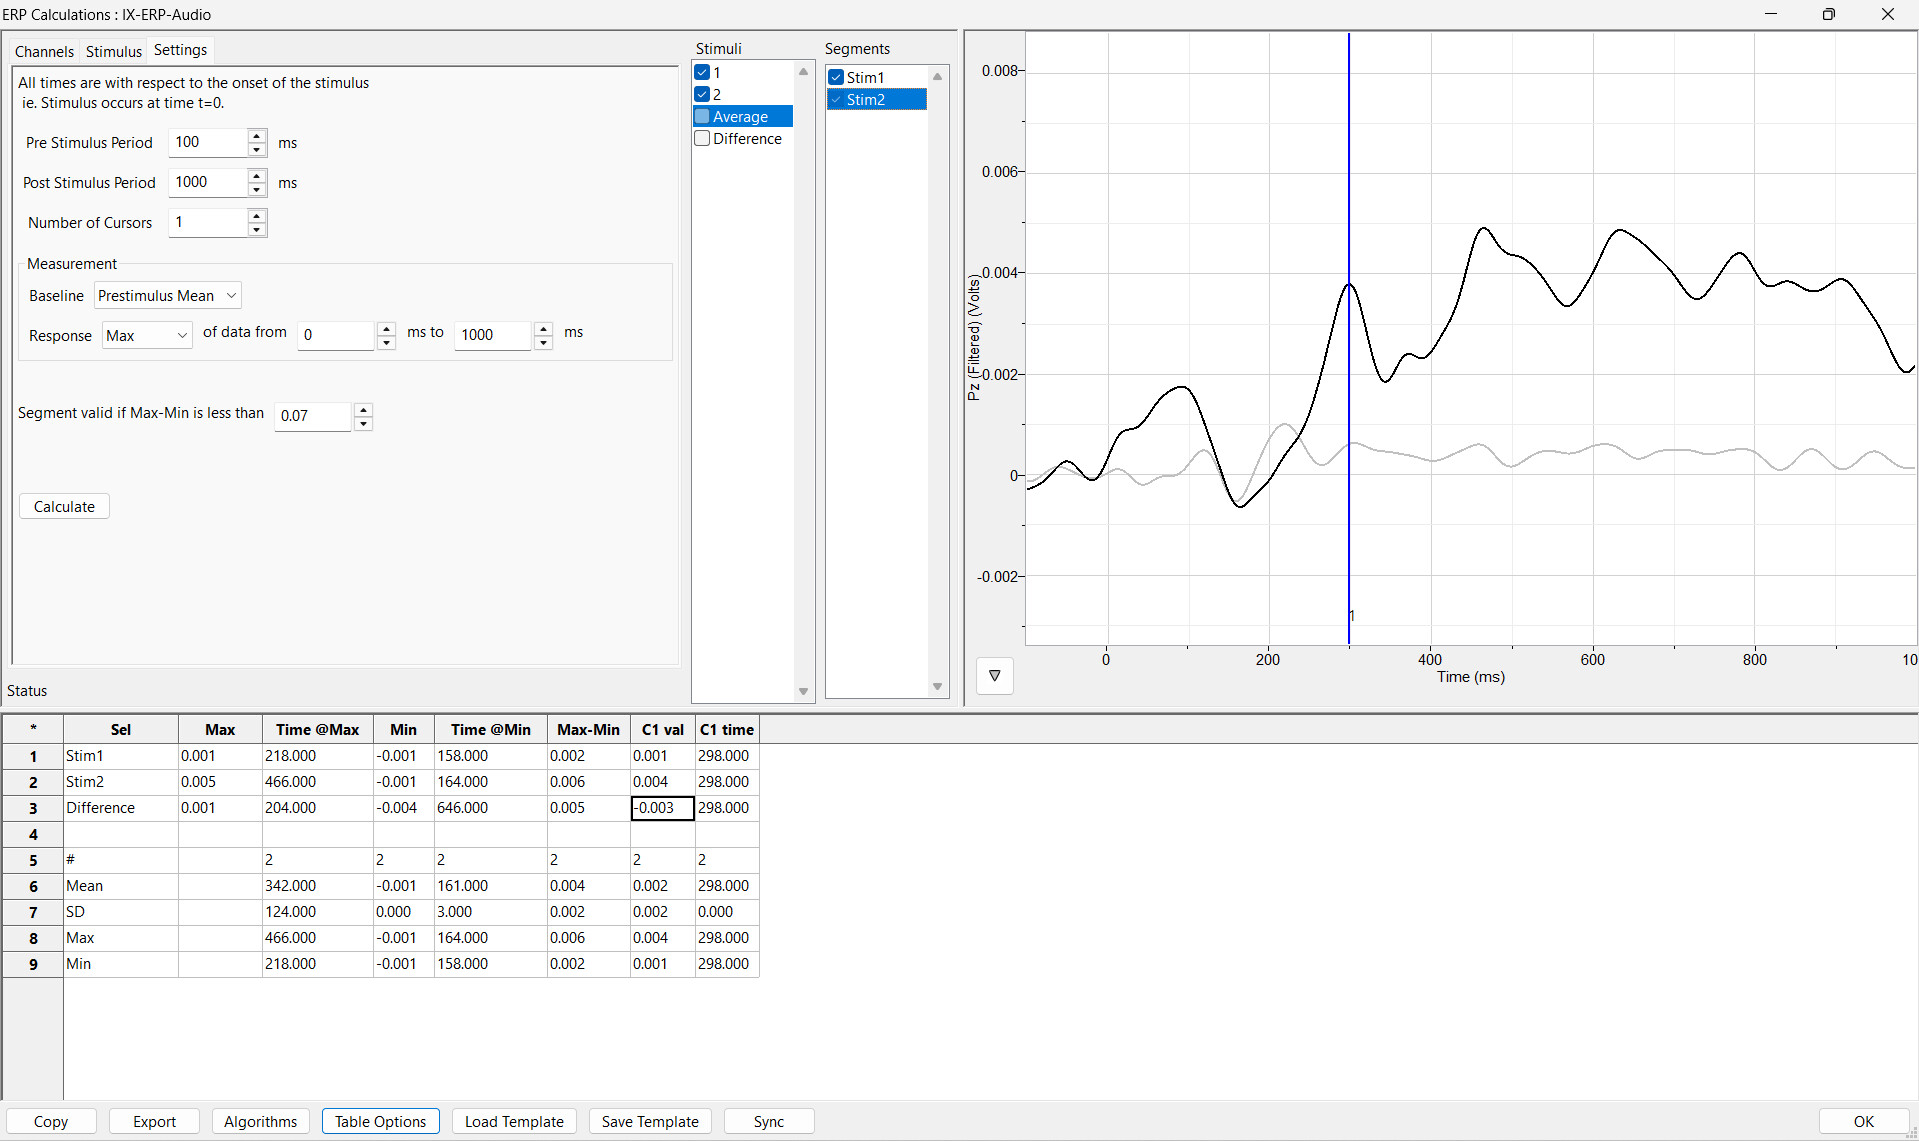This screenshot has height=1141, width=1919.
Task: Open the Baseline Prestimulus Mean dropdown
Action: click(168, 296)
